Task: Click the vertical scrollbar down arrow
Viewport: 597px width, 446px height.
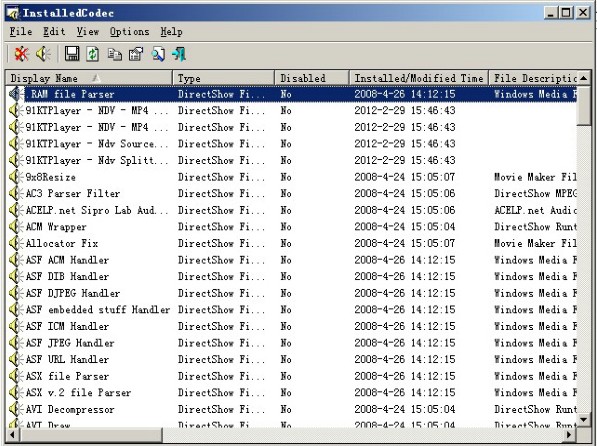Action: pos(584,420)
